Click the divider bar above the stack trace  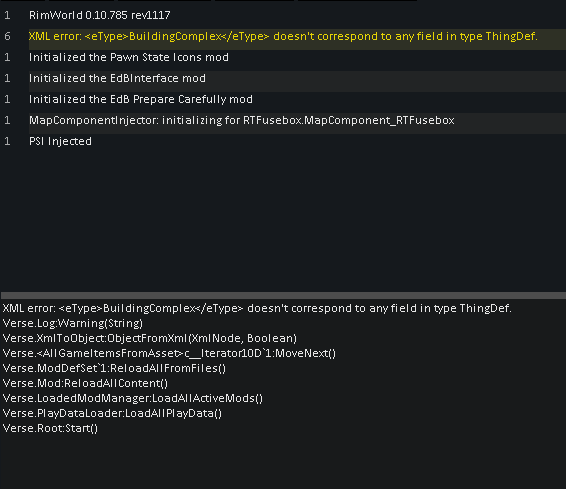pyautogui.click(x=283, y=296)
